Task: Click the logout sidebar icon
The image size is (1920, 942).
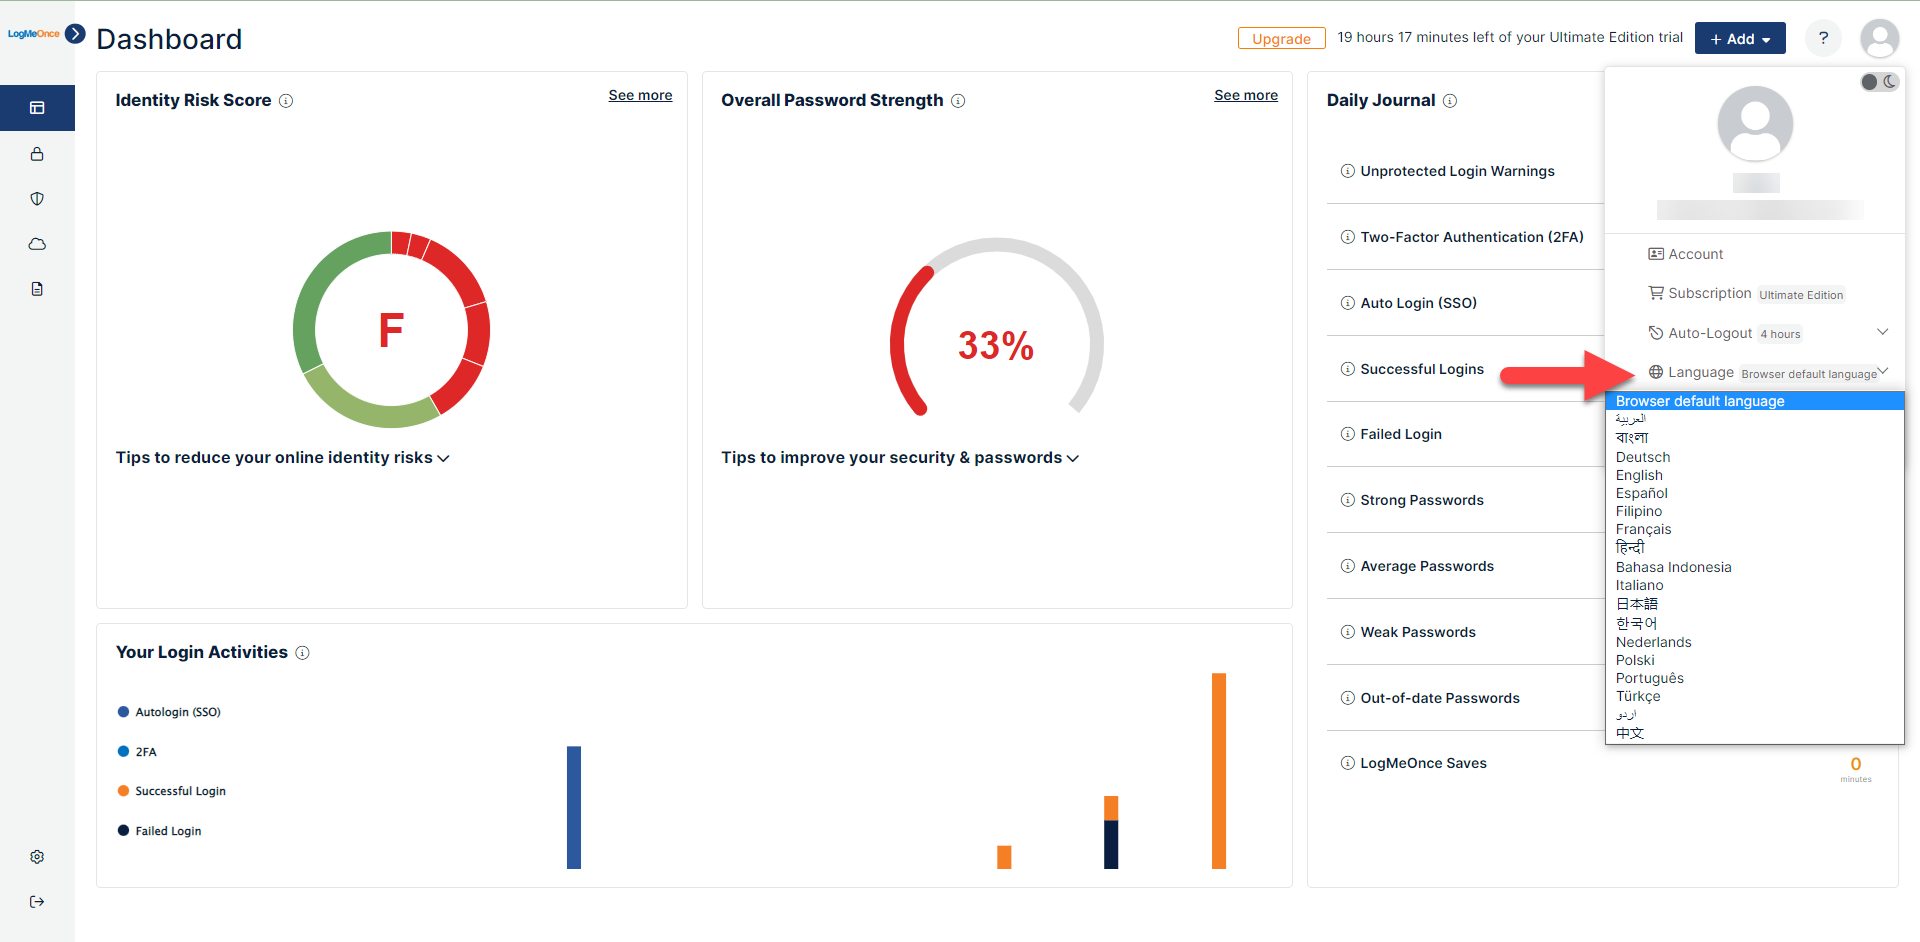Action: point(37,902)
